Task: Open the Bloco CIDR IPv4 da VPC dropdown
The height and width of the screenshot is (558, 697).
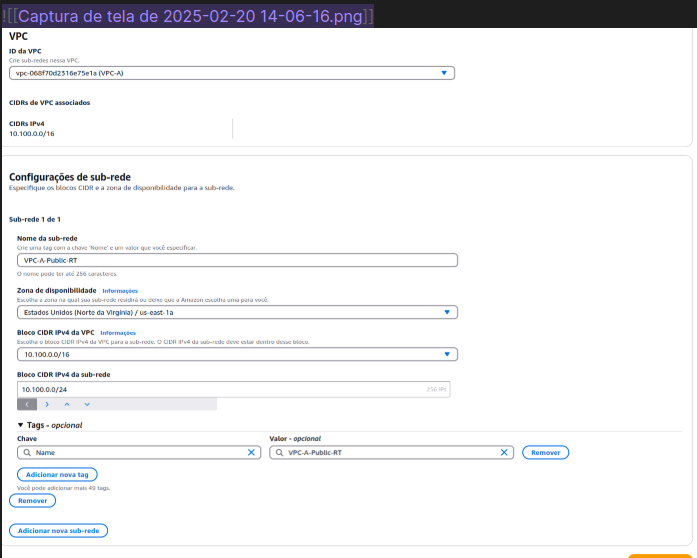Action: [447, 354]
